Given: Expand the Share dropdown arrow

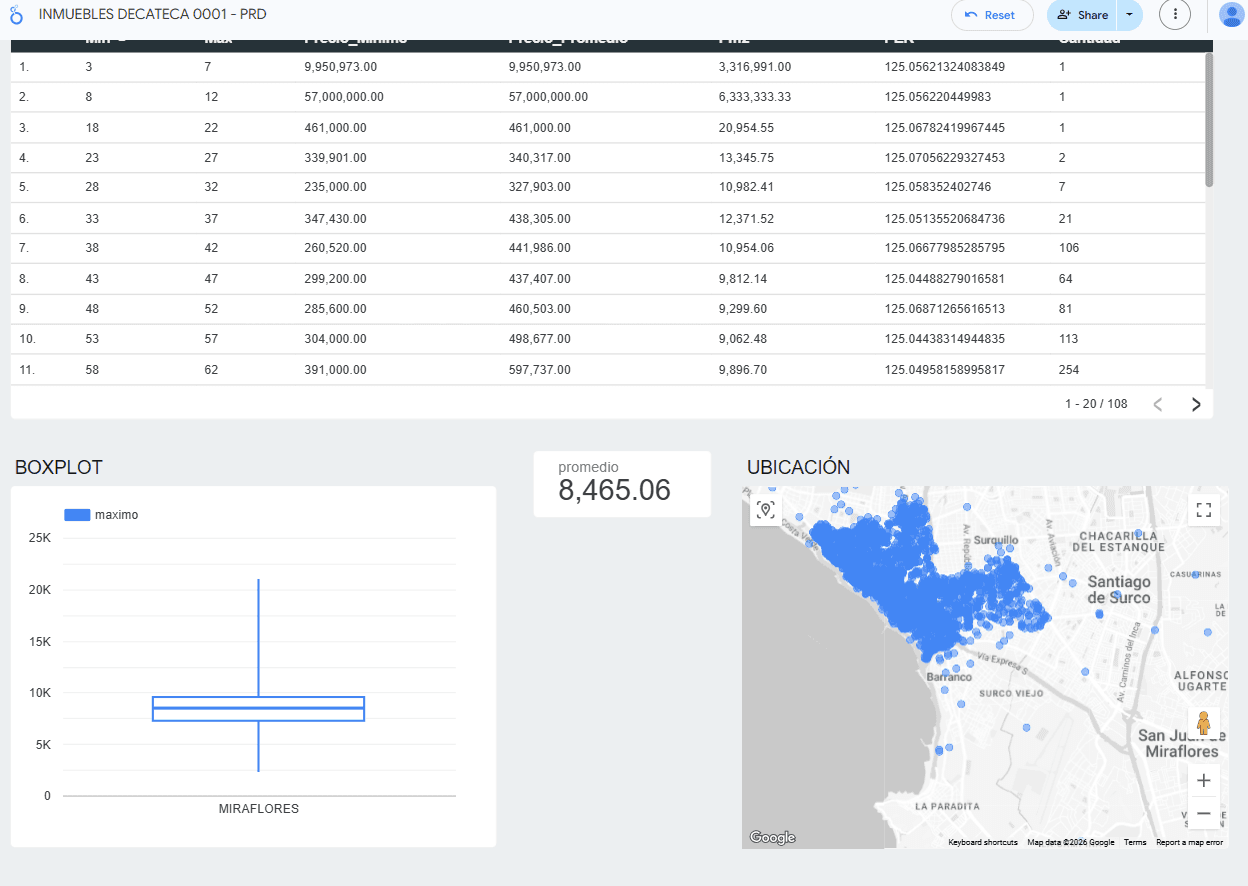Looking at the screenshot, I should [x=1130, y=15].
